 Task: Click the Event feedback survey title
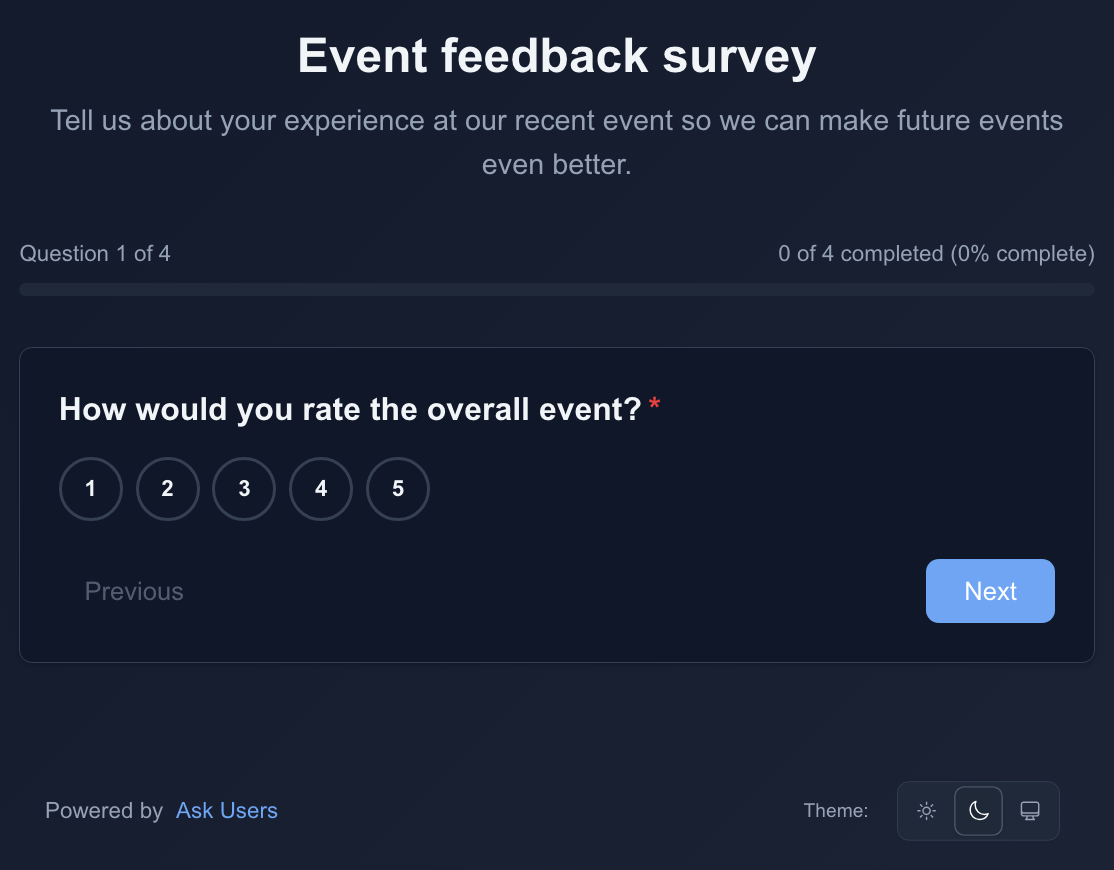557,56
